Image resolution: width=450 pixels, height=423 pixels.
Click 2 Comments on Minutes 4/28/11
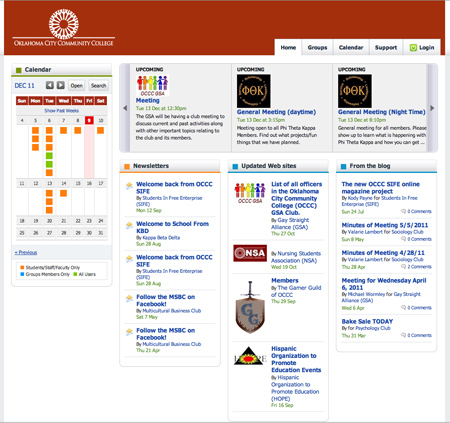(419, 267)
